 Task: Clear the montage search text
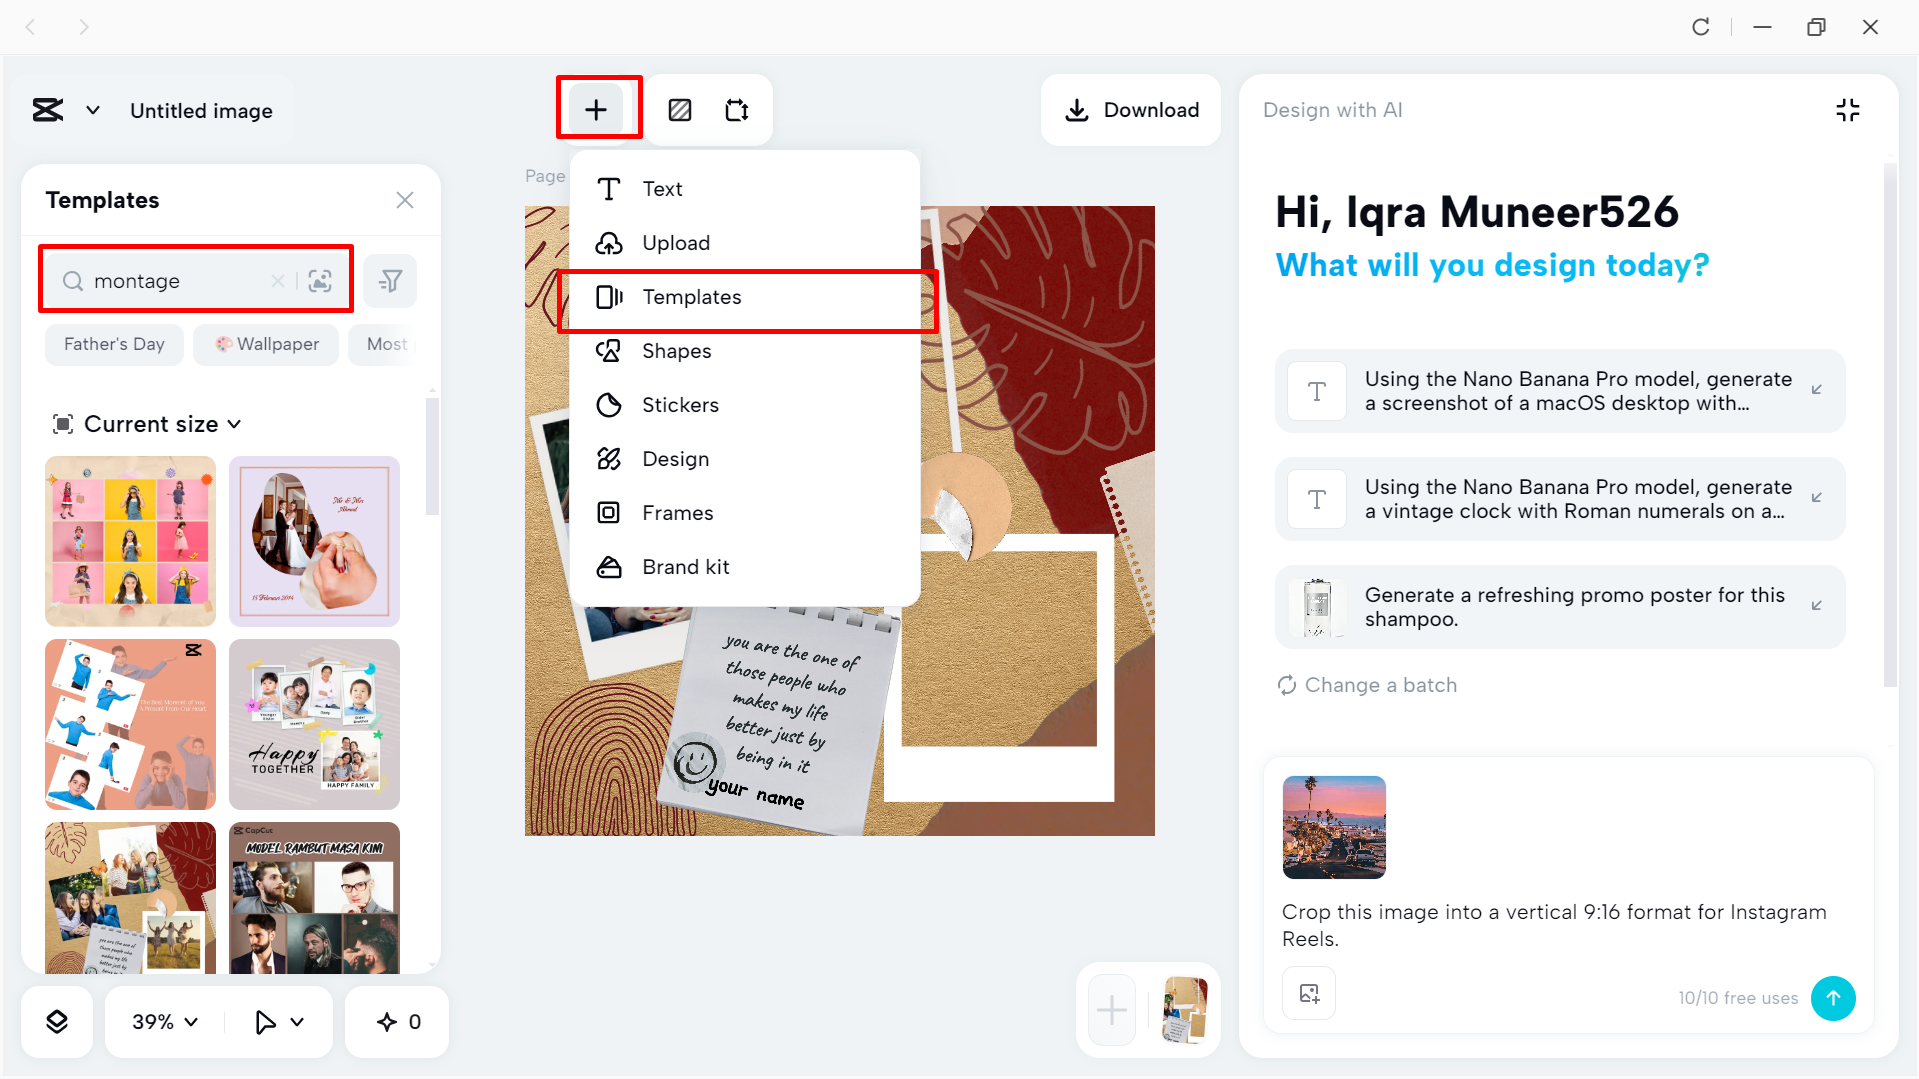click(x=278, y=281)
